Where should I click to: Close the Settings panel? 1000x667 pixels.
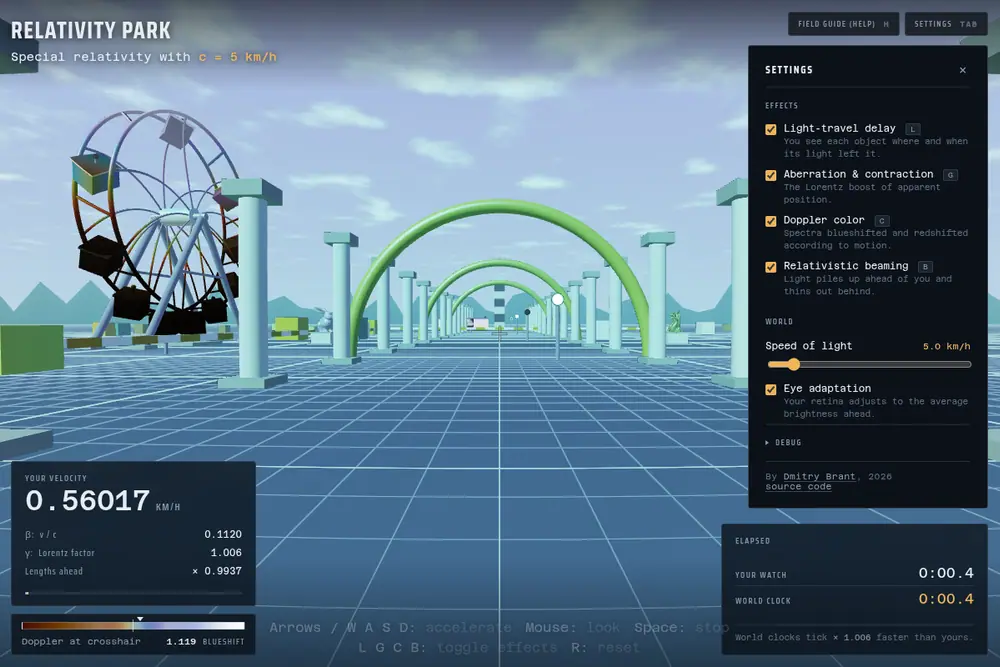[x=962, y=70]
